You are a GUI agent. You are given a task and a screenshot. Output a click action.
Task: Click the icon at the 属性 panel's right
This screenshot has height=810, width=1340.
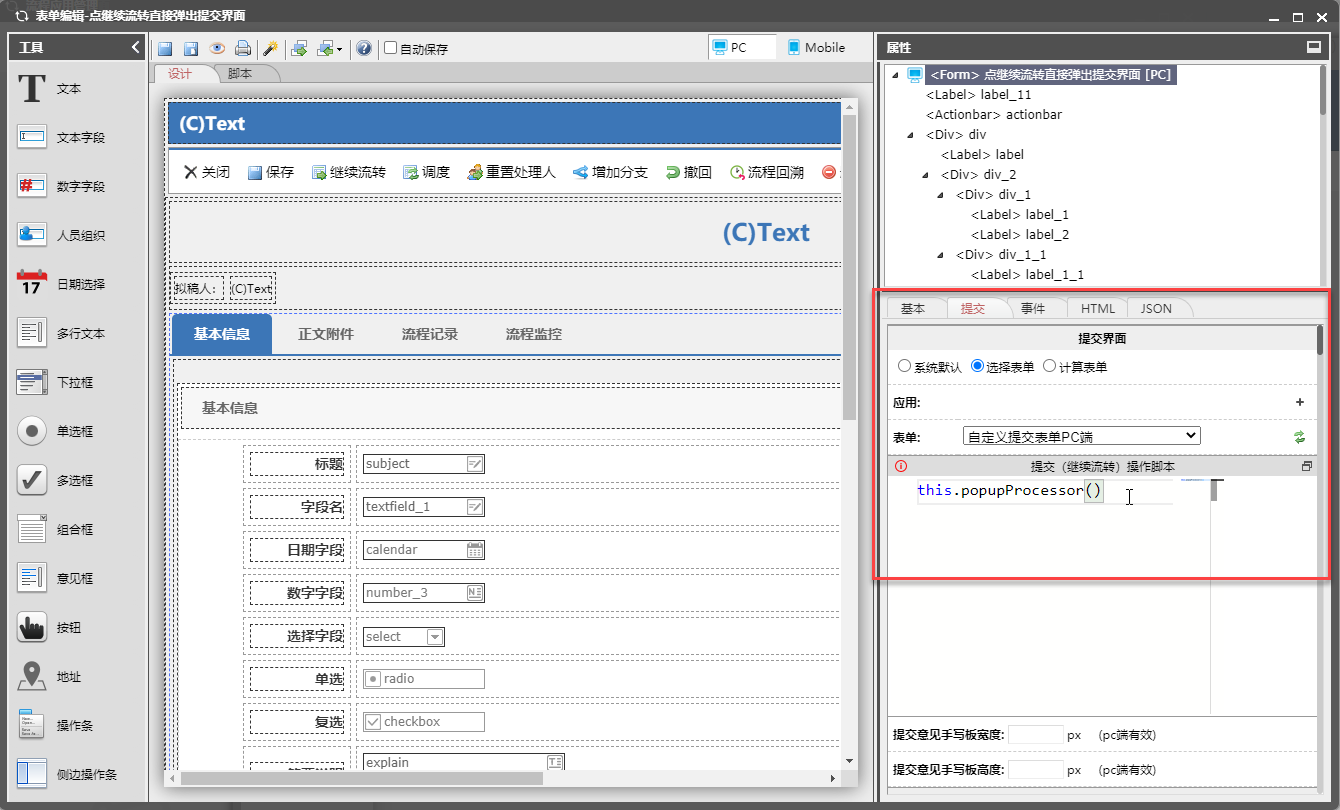coord(1313,47)
